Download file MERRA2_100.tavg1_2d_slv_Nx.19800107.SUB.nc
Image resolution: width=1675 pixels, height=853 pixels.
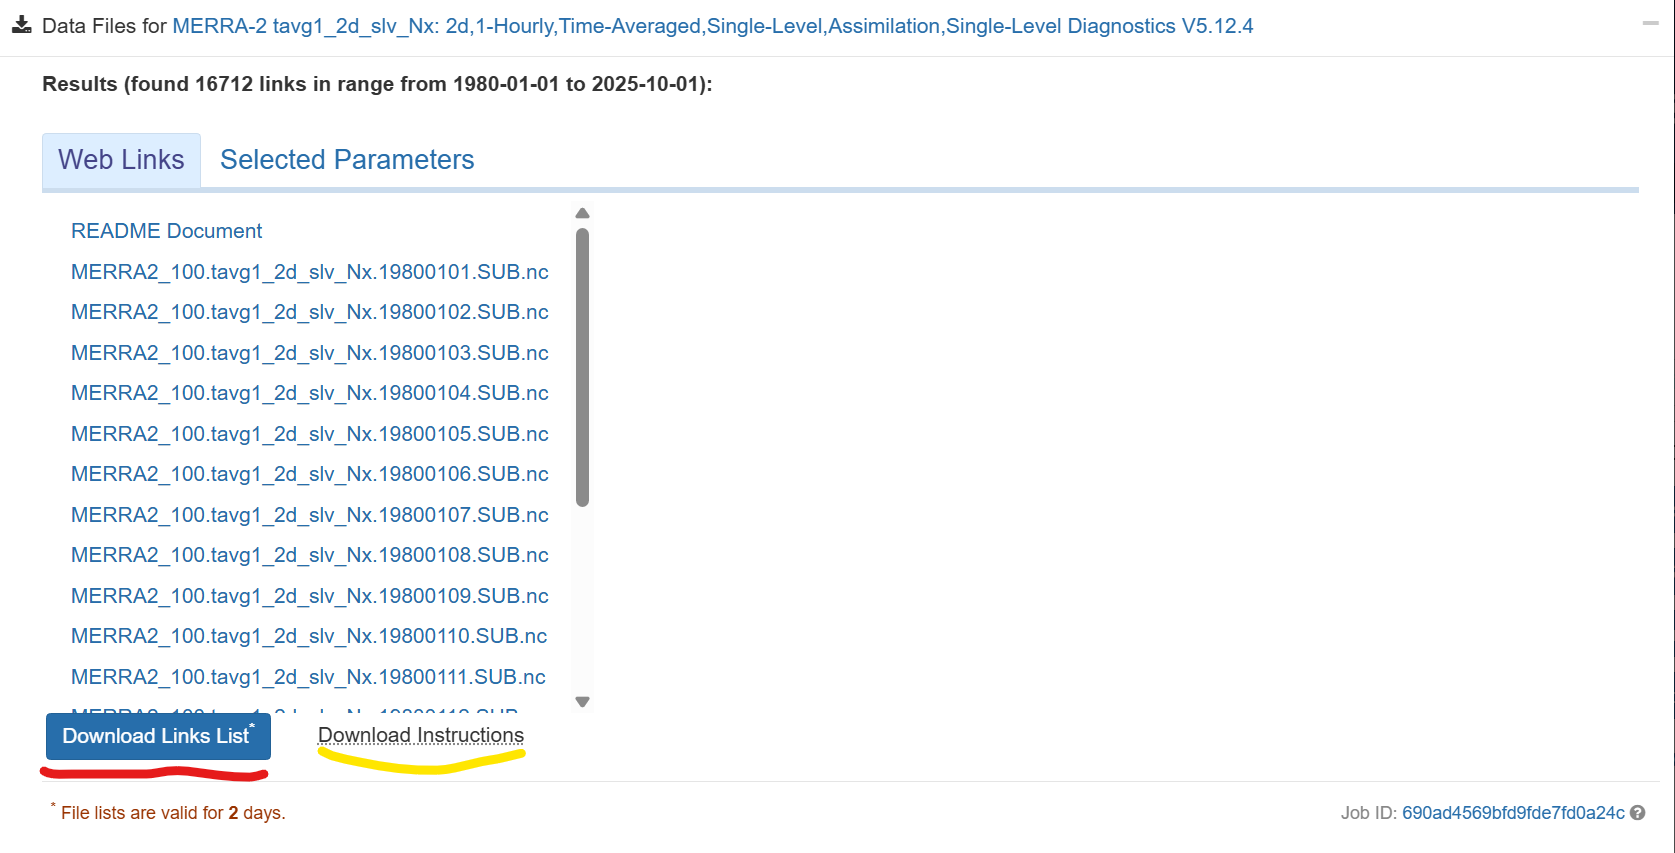point(310,515)
